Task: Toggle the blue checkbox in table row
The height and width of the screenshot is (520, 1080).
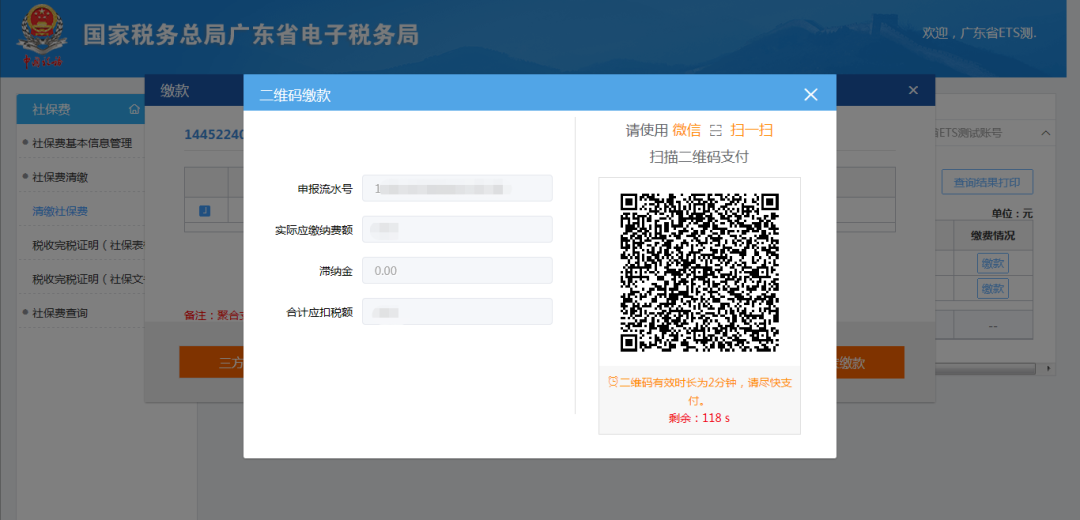Action: click(x=205, y=211)
